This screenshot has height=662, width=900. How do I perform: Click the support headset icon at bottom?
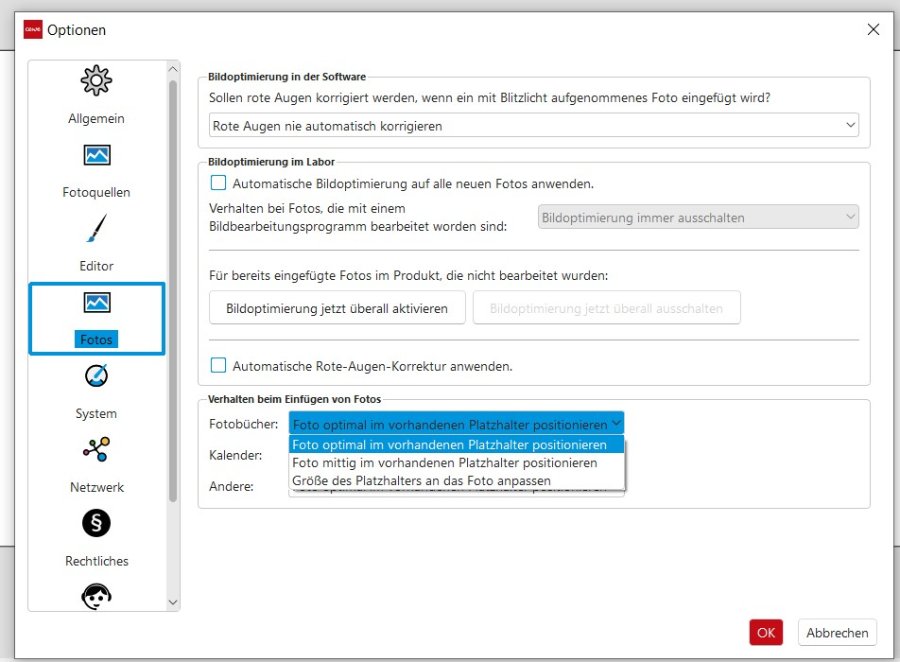[x=96, y=596]
